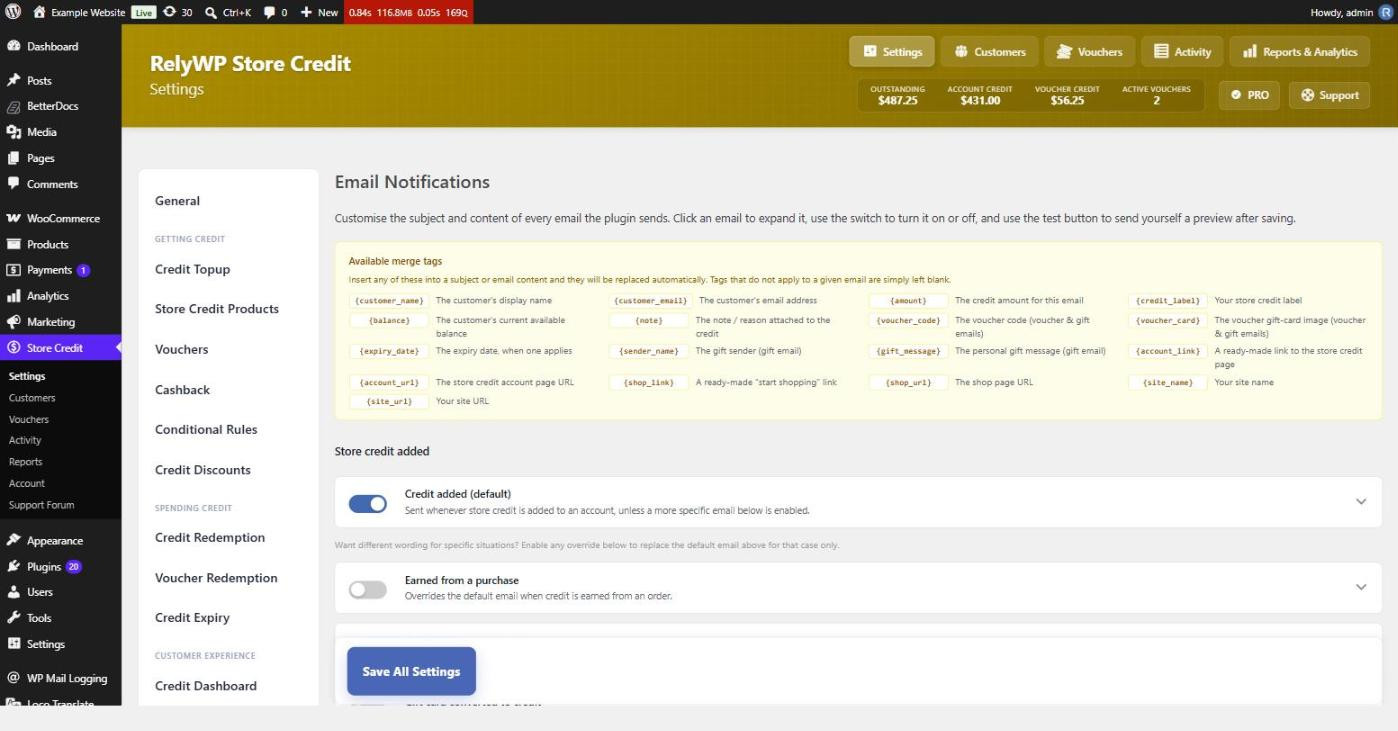This screenshot has height=731, width=1398.
Task: Click the {site_url} merge tag
Action: click(389, 401)
